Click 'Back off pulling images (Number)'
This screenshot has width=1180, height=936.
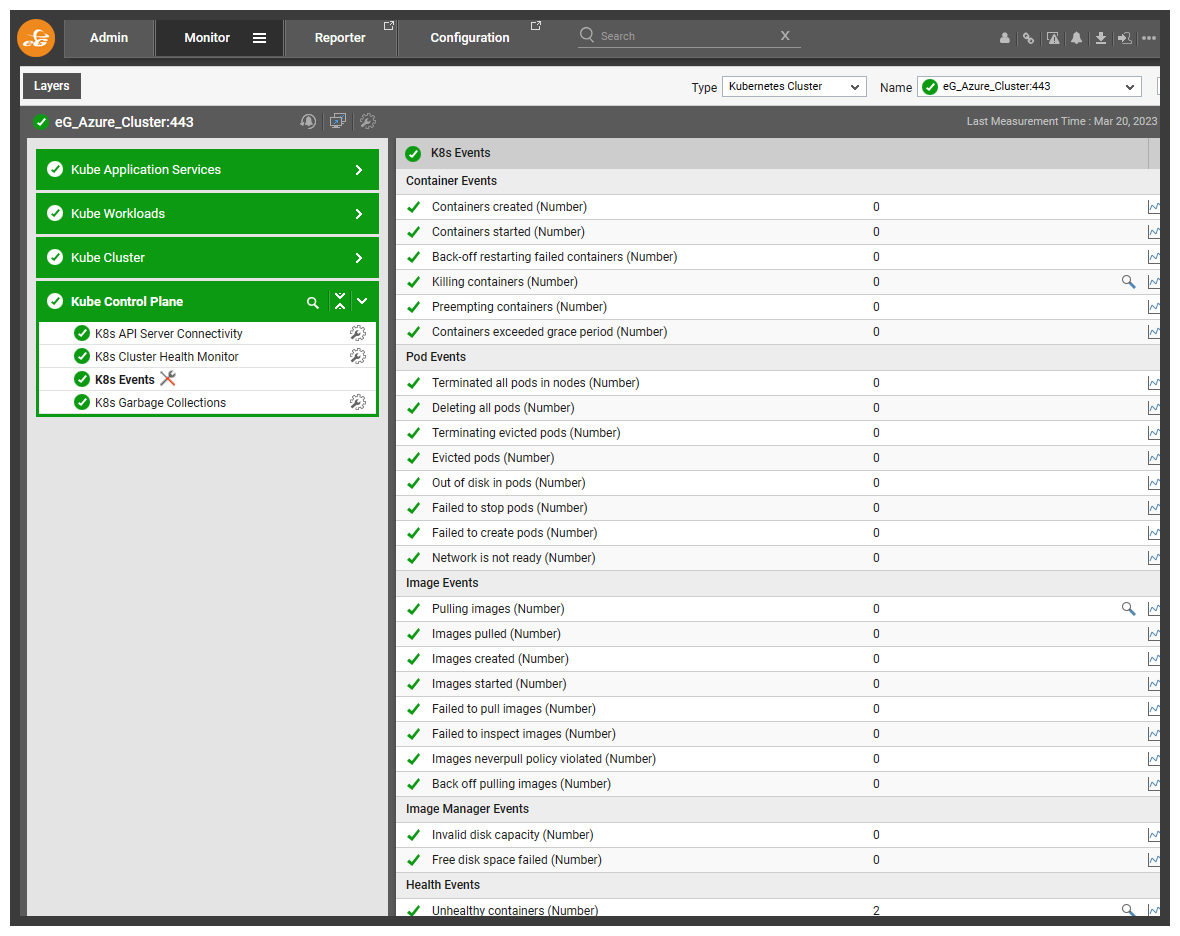pyautogui.click(x=522, y=784)
